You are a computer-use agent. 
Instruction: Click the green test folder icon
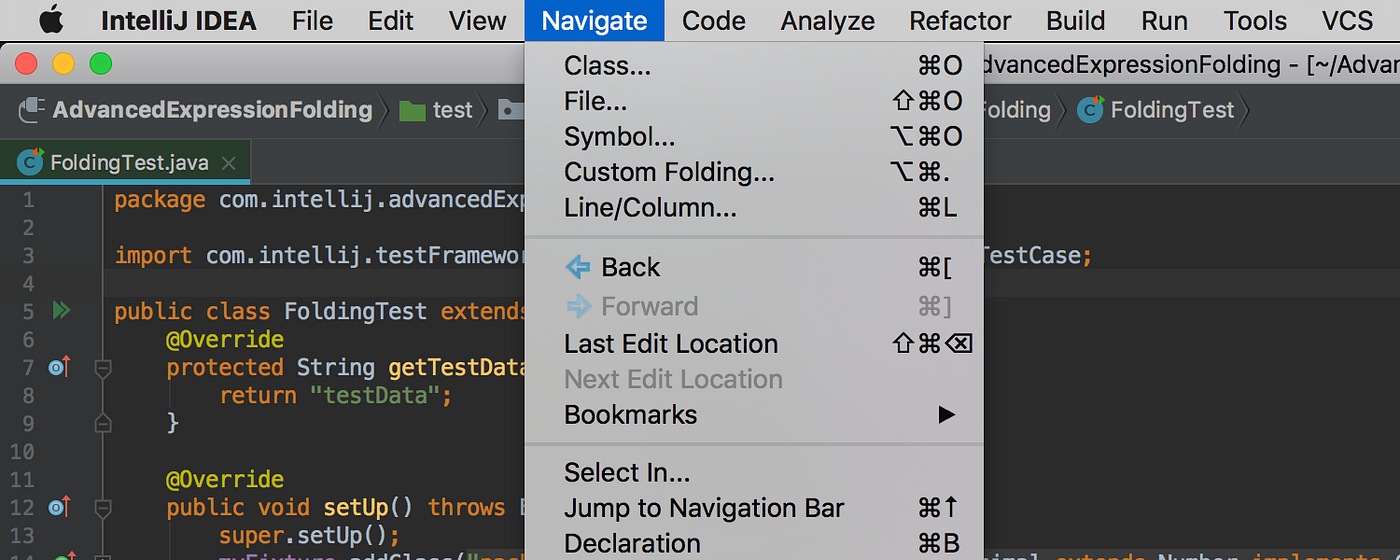[412, 110]
